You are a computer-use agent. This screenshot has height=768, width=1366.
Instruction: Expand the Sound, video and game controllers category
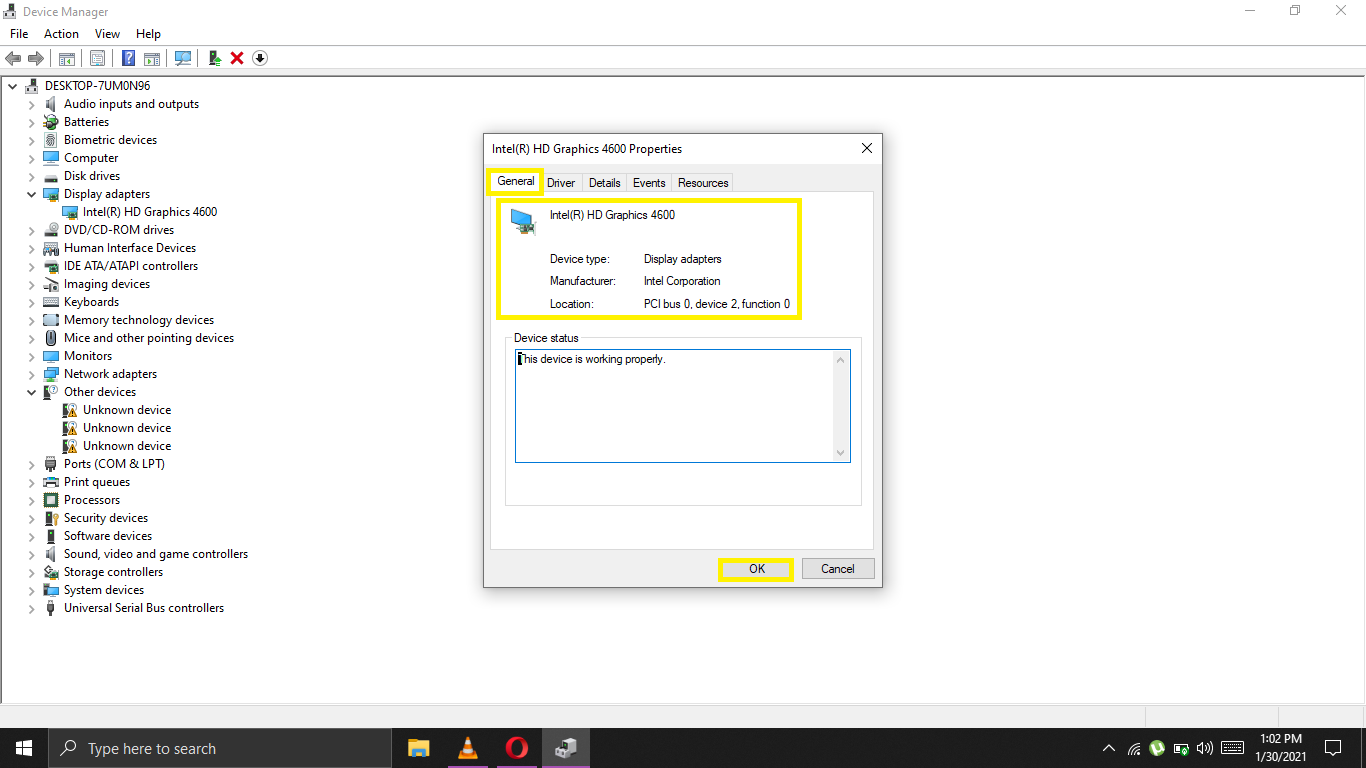pos(32,554)
